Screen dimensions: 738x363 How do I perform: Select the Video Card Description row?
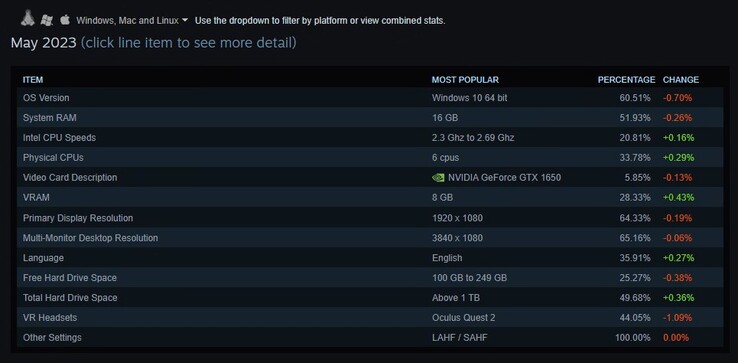point(370,177)
